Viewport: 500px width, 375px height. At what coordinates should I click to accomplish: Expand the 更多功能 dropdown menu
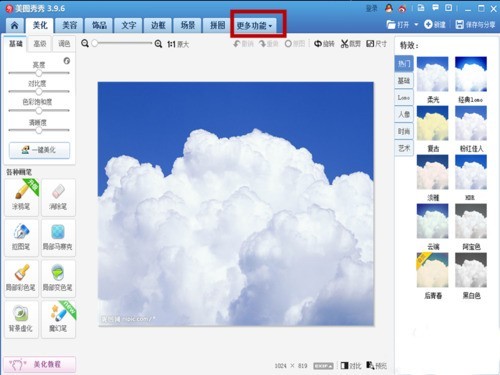pyautogui.click(x=255, y=26)
